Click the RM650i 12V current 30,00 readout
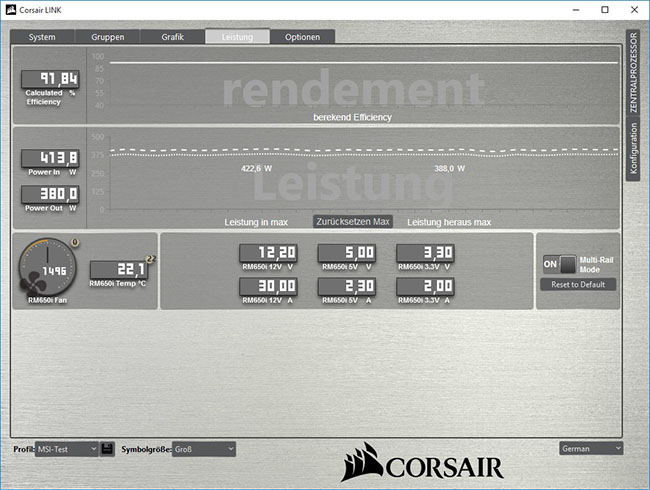650x490 pixels. pos(268,286)
